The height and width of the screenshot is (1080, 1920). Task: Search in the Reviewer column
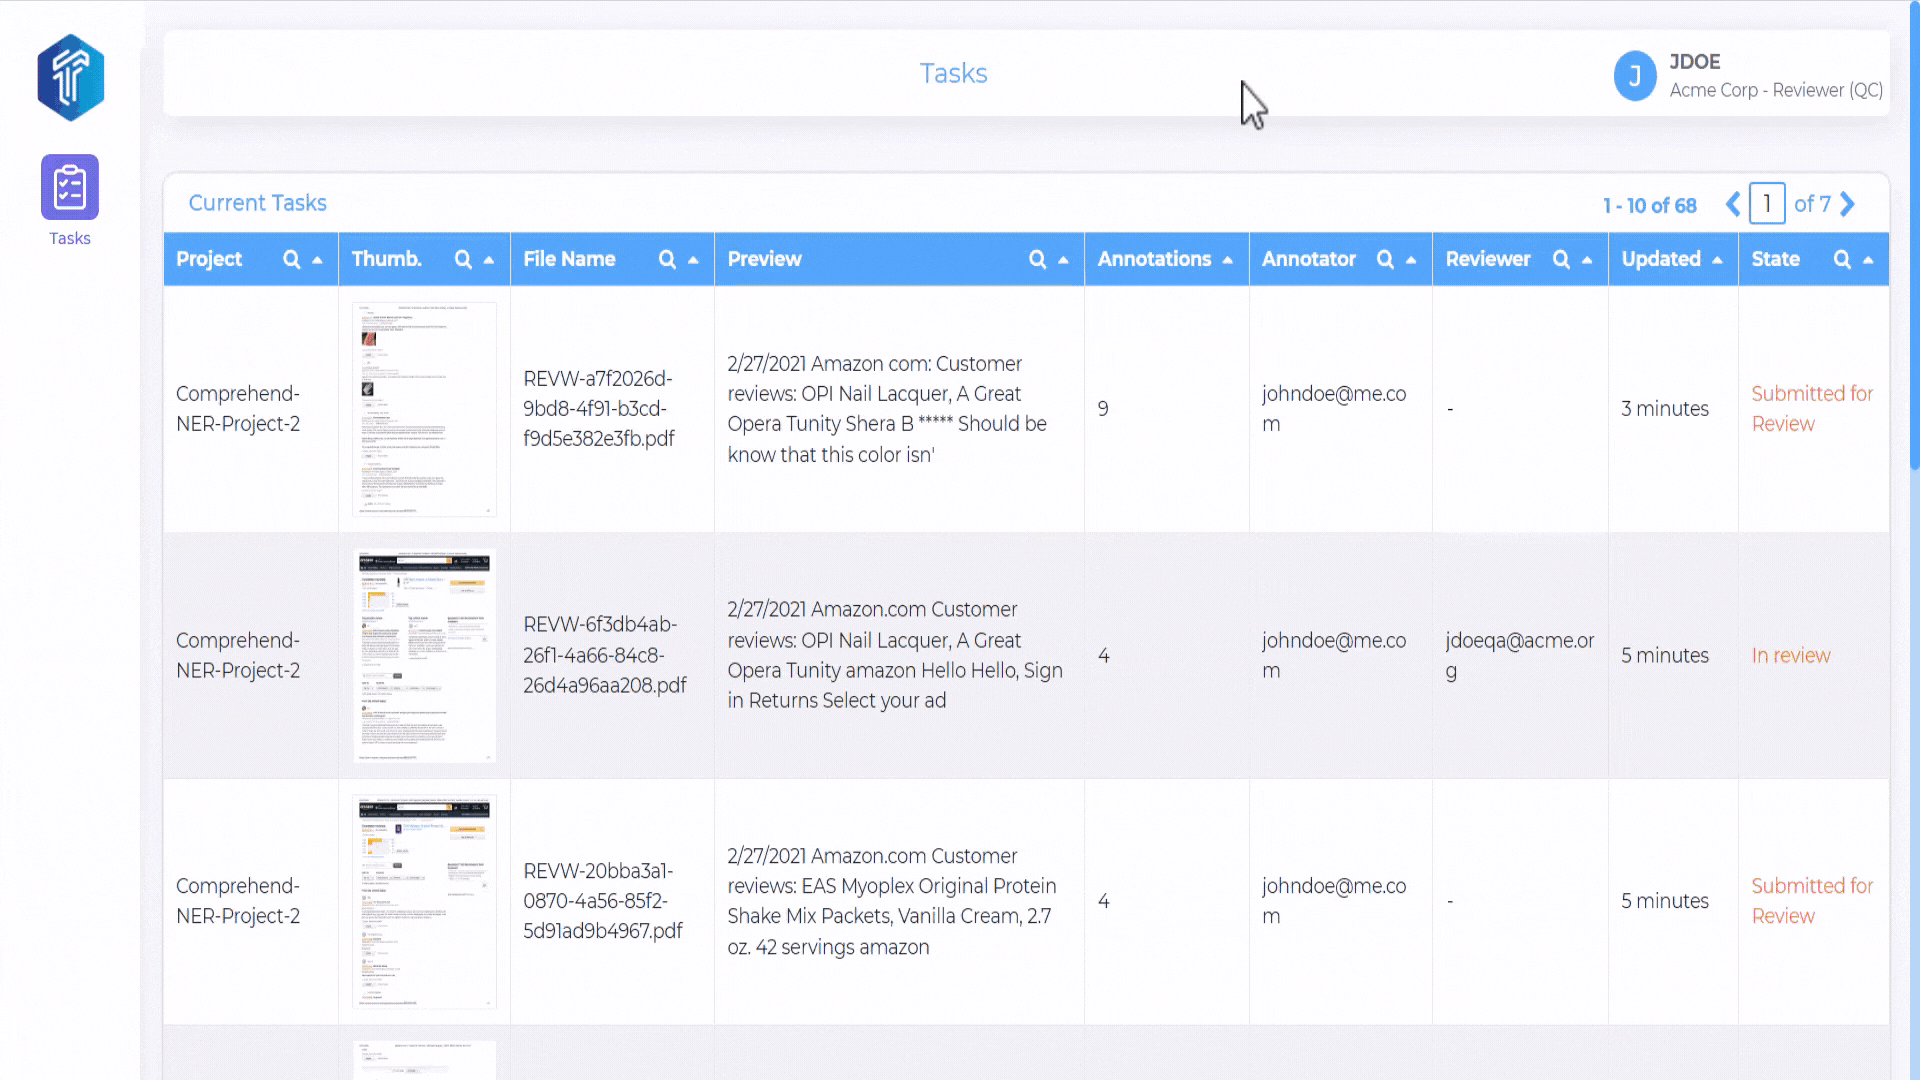click(x=1561, y=259)
